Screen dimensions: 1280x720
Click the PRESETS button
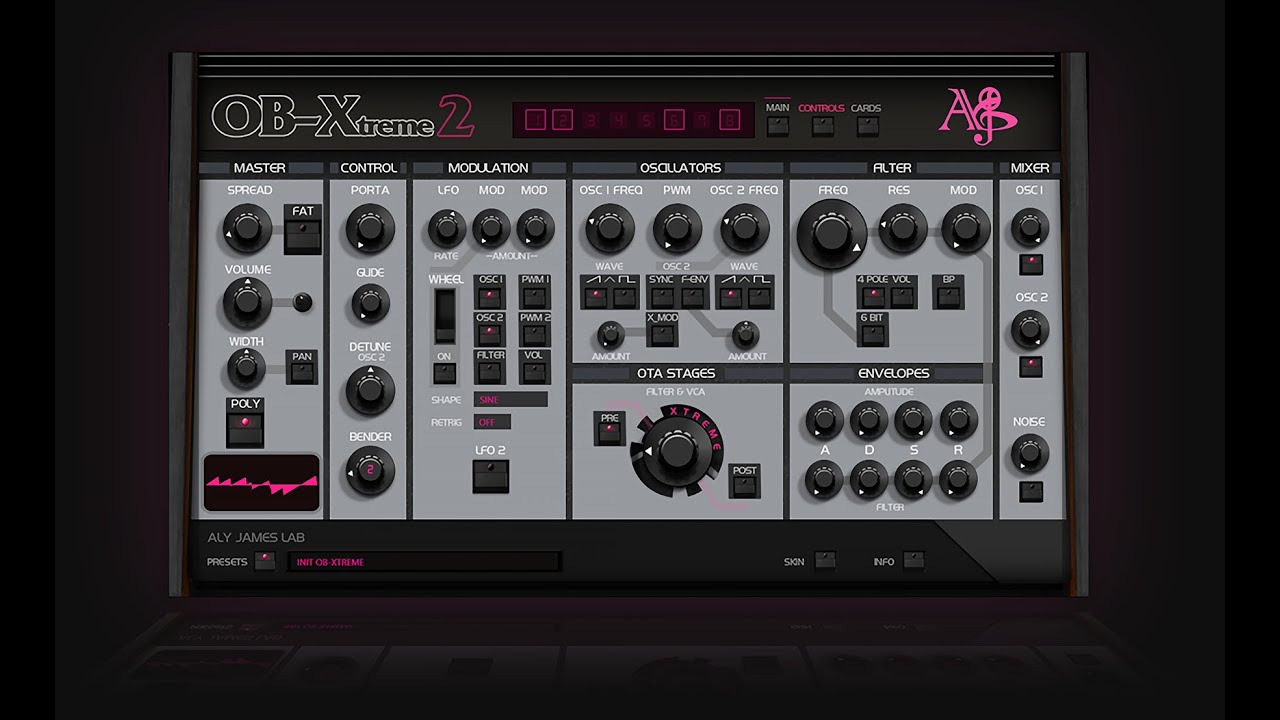coord(265,561)
